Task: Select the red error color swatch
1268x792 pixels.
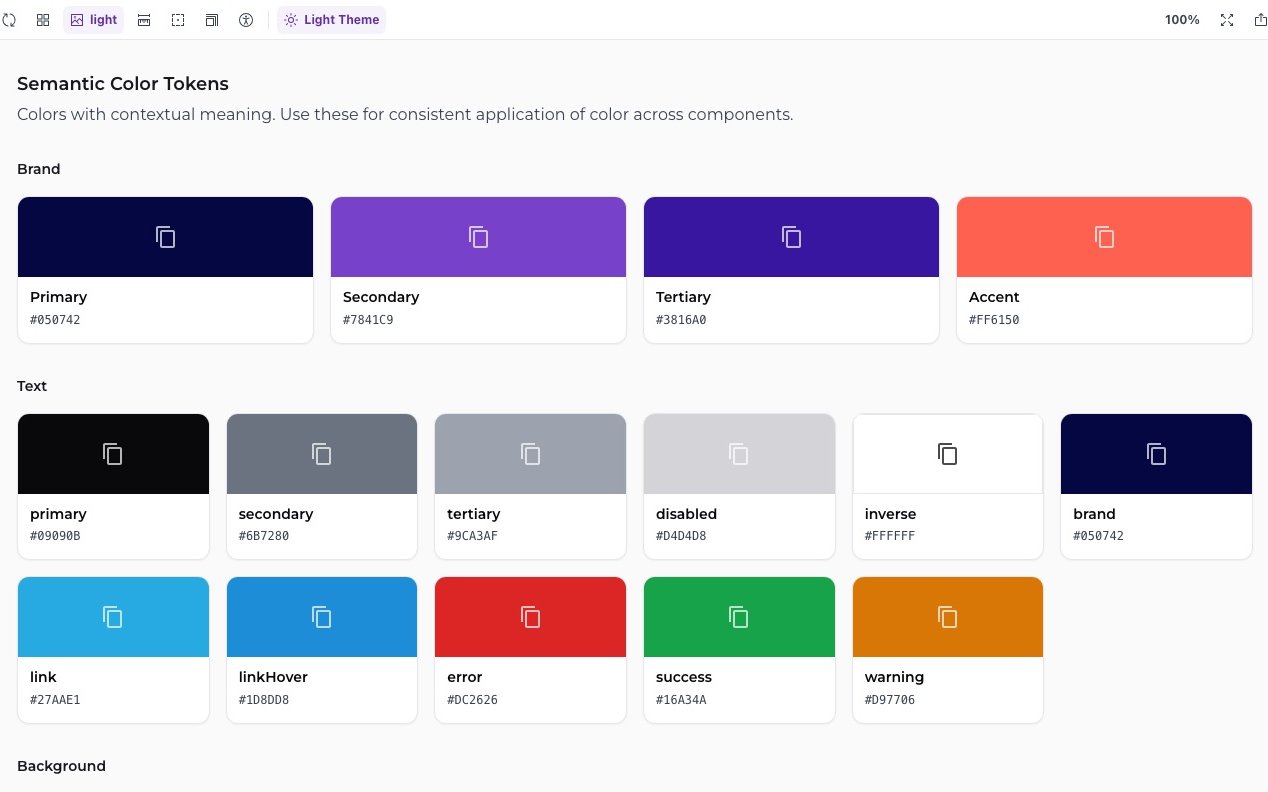Action: point(531,617)
